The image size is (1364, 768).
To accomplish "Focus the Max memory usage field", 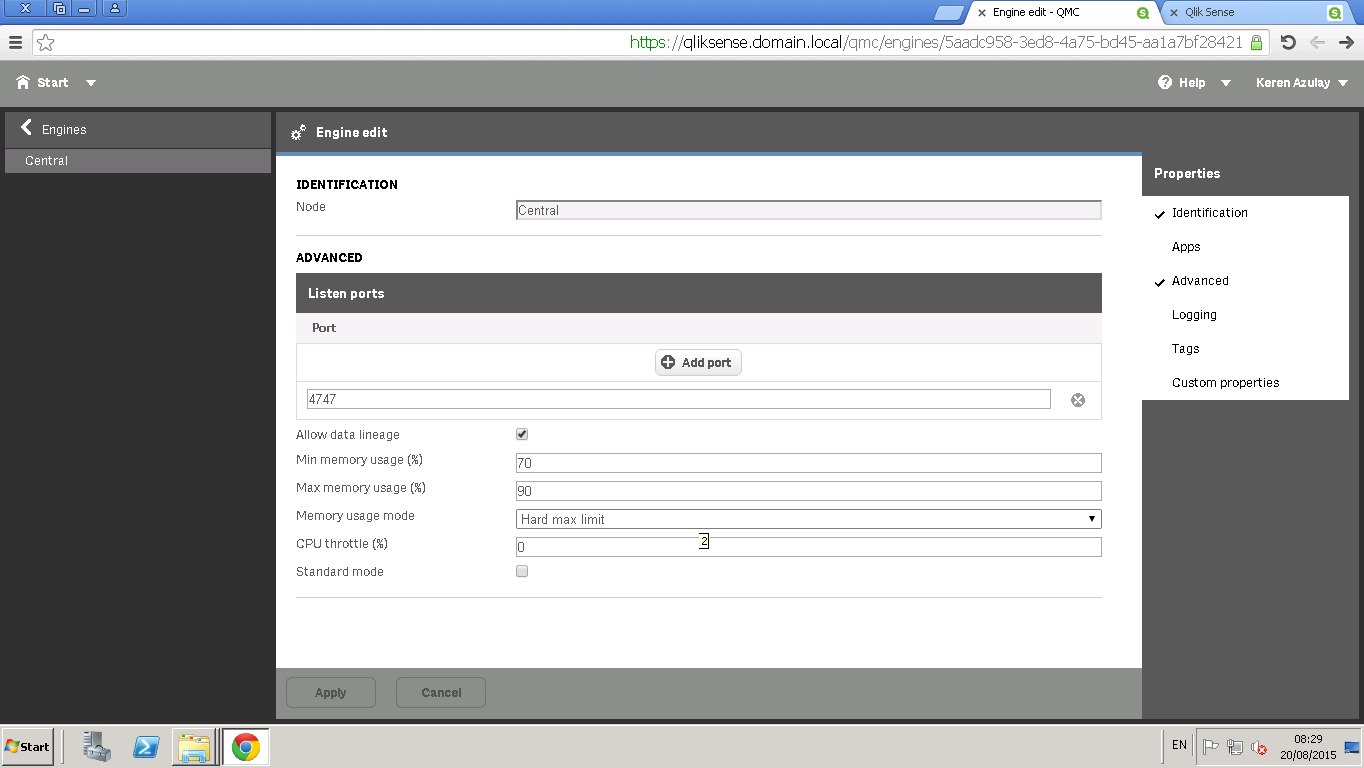I will [x=808, y=491].
